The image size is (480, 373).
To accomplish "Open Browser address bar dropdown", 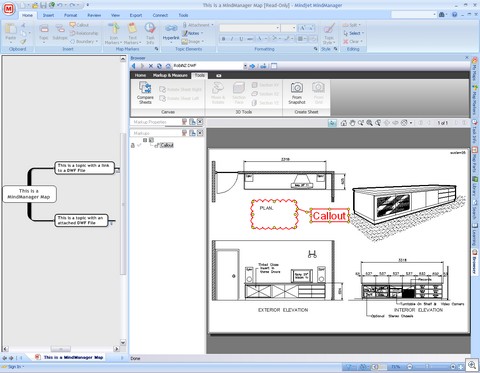I will 245,66.
